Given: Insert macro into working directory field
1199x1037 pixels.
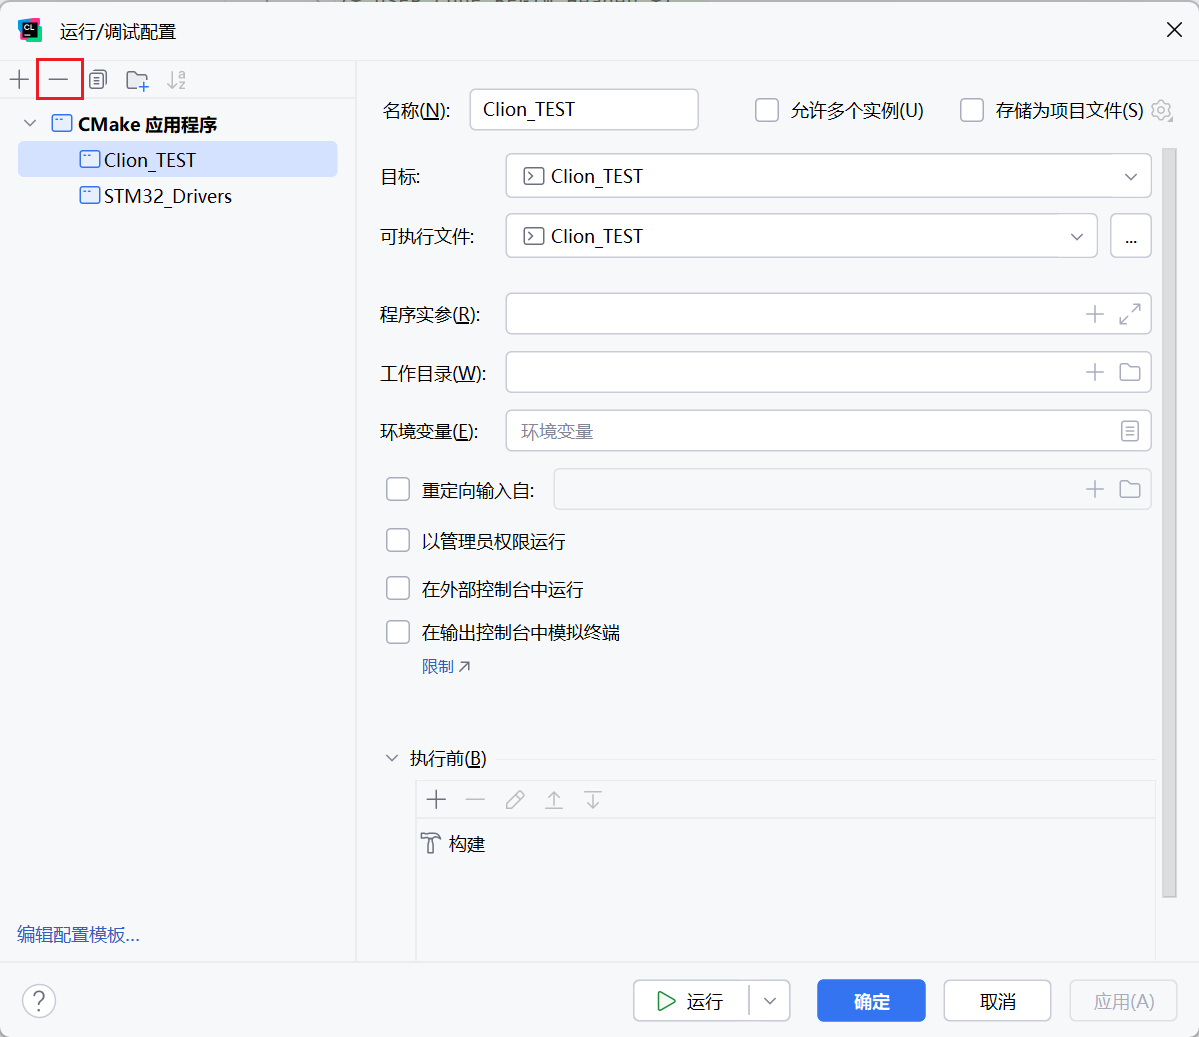Looking at the screenshot, I should click(1095, 372).
